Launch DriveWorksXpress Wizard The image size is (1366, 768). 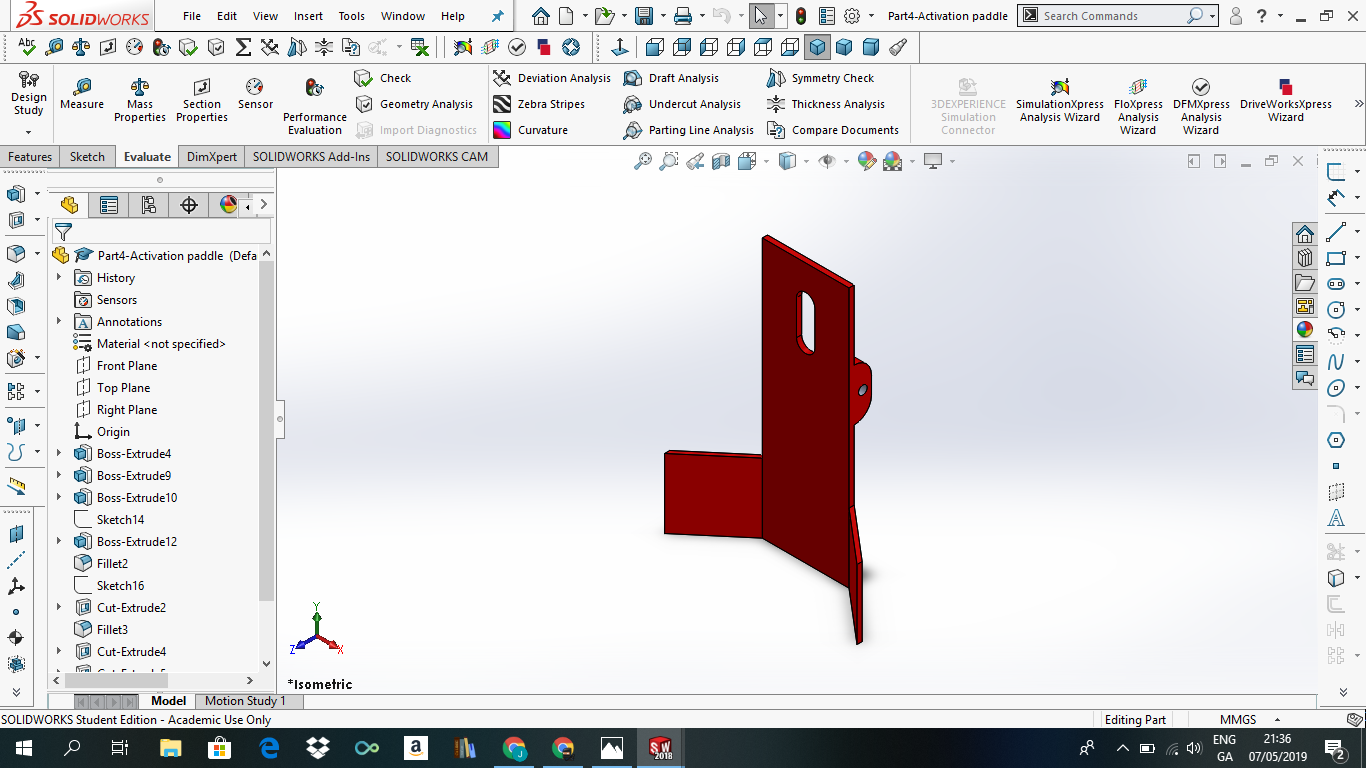[1286, 101]
